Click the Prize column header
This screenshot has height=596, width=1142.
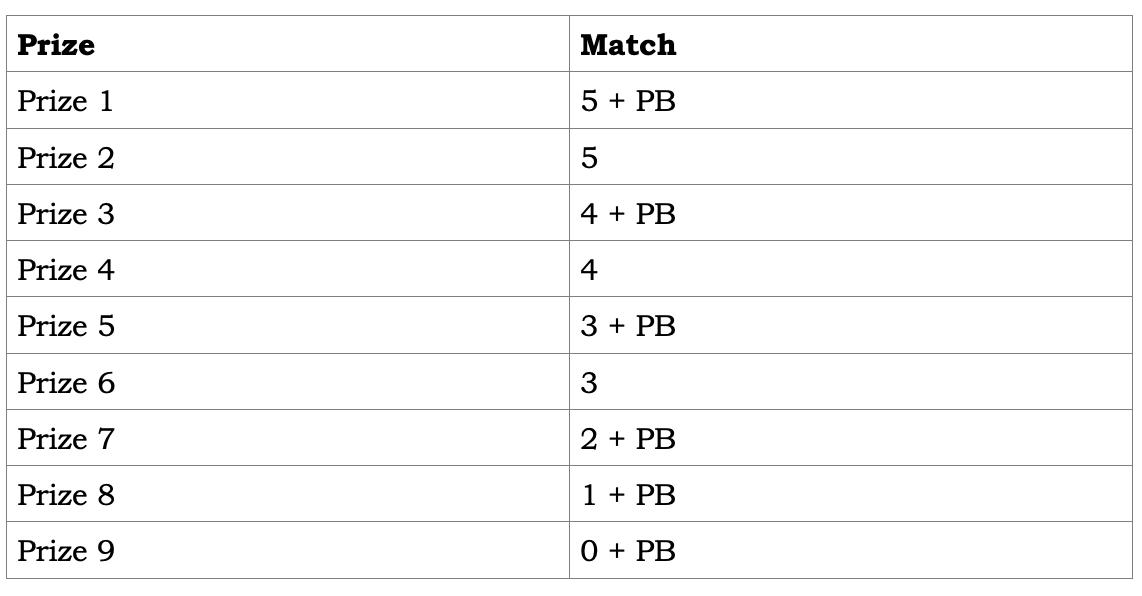57,45
